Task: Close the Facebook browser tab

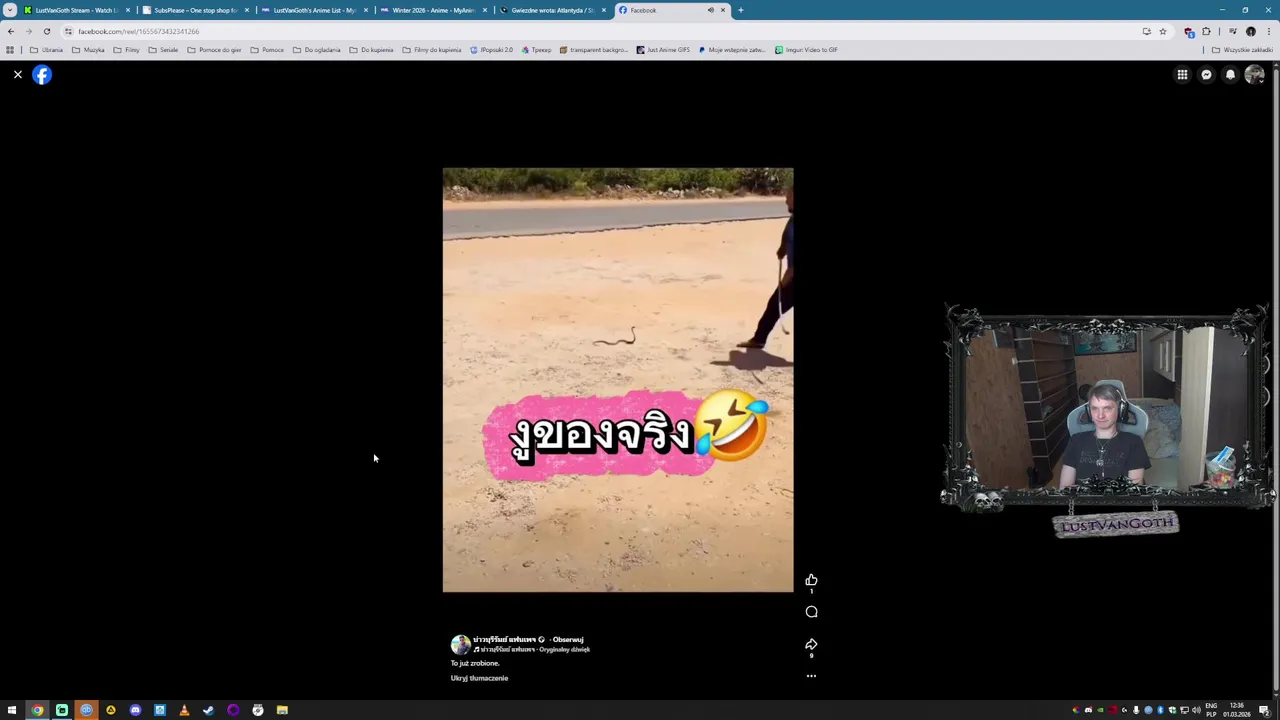Action: point(723,10)
